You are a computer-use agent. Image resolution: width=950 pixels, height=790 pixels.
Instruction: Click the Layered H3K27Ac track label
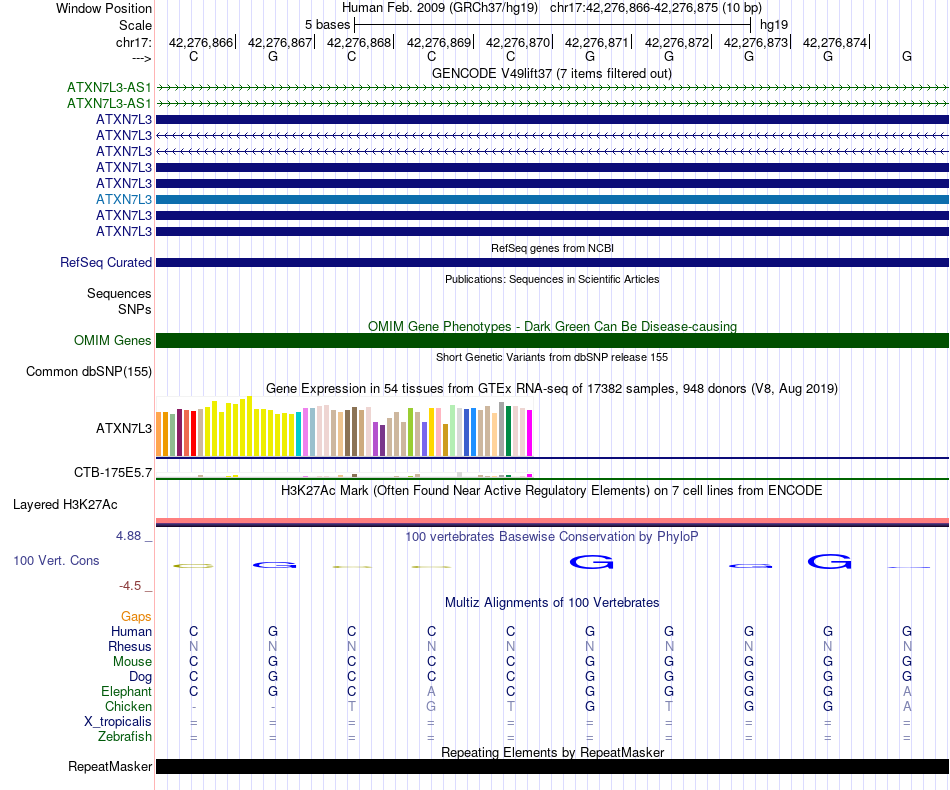click(x=65, y=505)
